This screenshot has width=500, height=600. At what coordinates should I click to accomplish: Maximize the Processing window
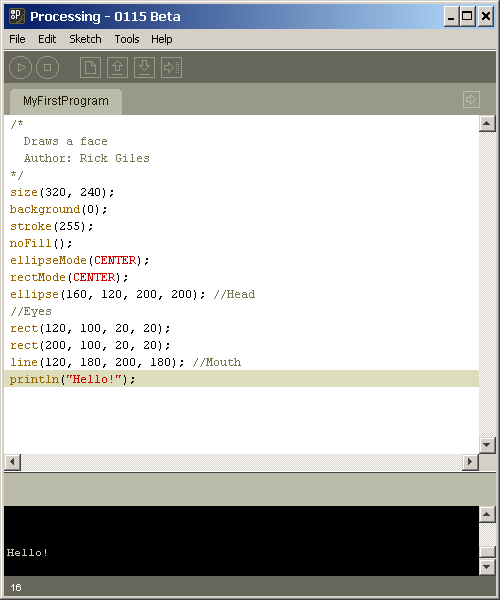tap(467, 16)
